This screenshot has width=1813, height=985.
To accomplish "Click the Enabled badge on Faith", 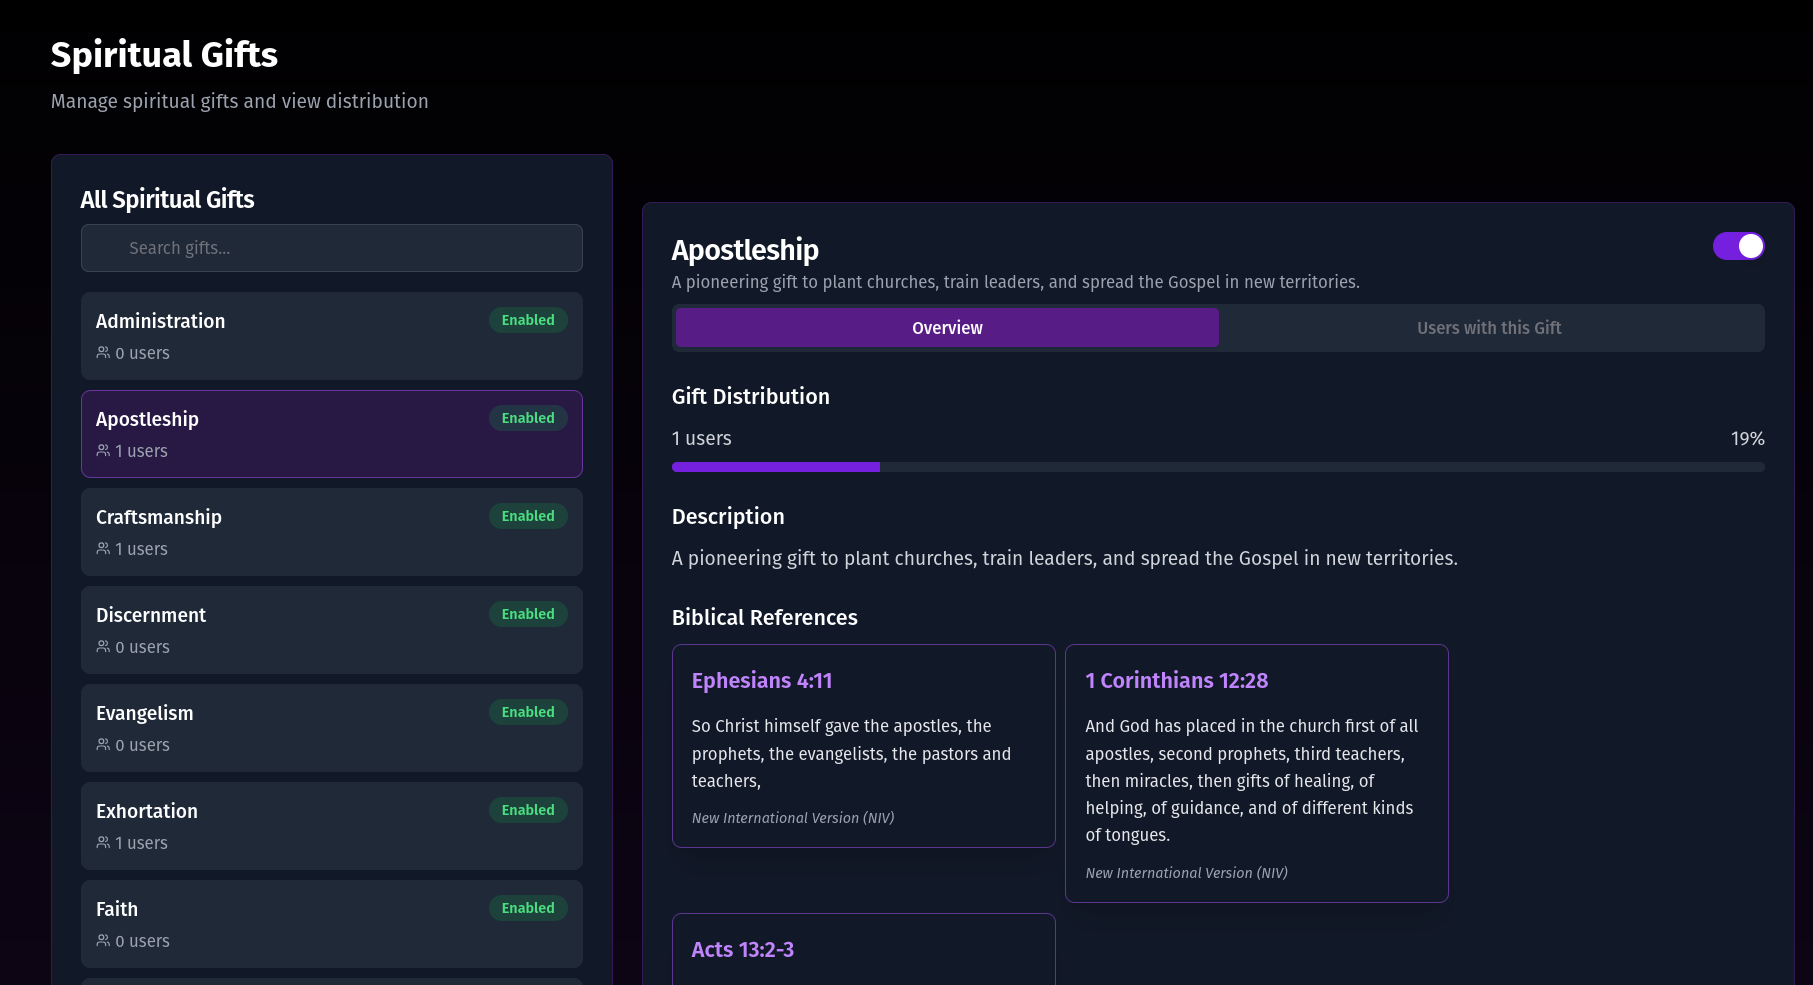I will [x=528, y=908].
